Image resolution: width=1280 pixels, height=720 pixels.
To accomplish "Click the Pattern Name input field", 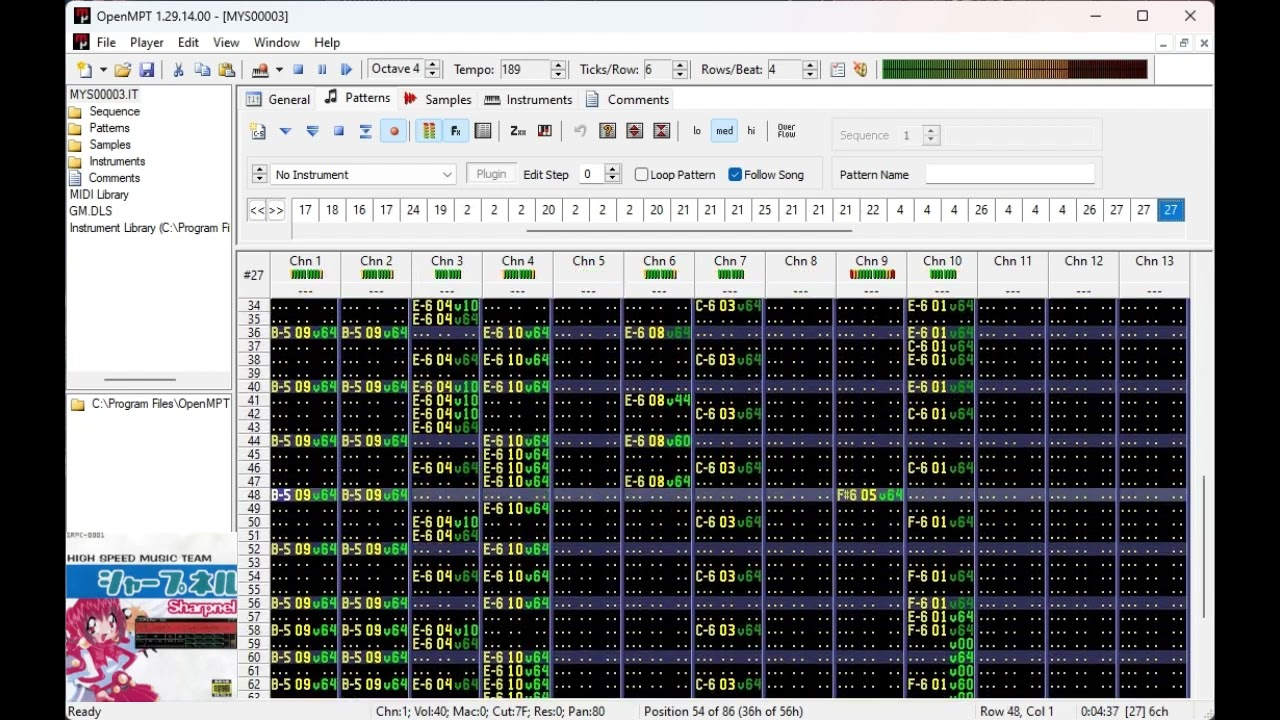I will pyautogui.click(x=1010, y=174).
